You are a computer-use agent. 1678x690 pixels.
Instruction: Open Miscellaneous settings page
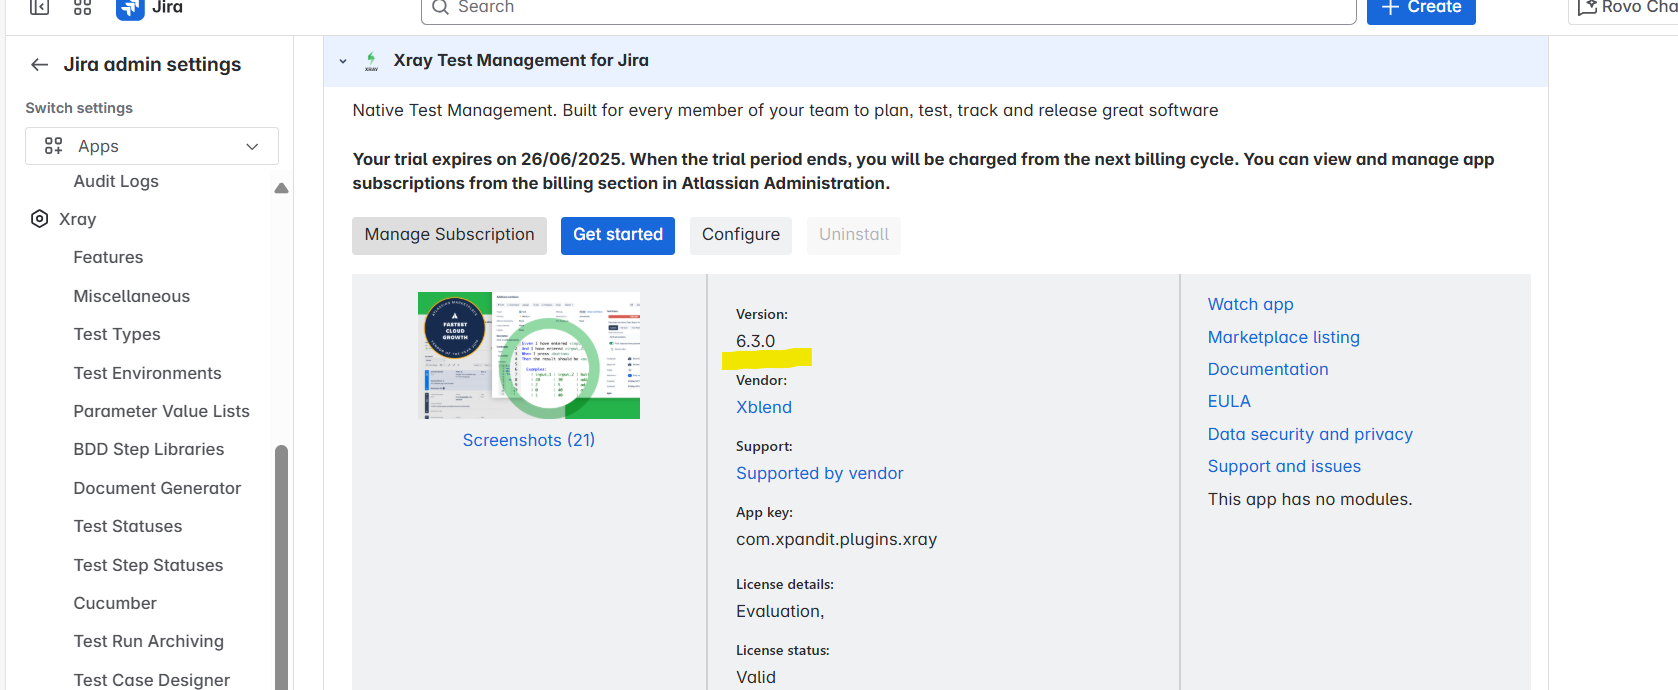[x=132, y=296]
